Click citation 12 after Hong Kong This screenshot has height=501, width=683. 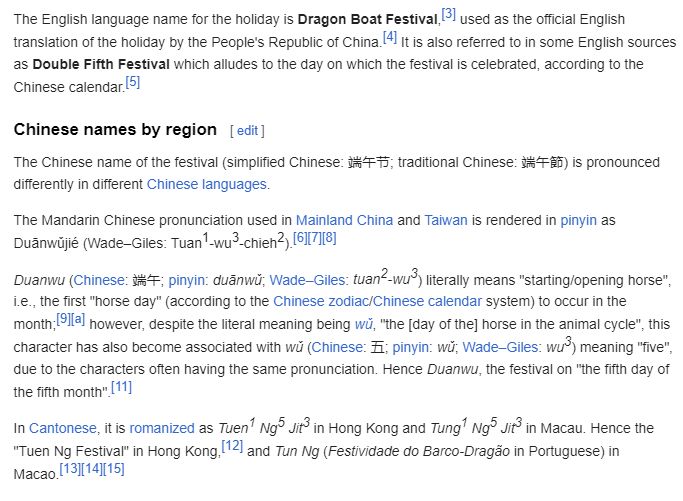pyautogui.click(x=231, y=445)
